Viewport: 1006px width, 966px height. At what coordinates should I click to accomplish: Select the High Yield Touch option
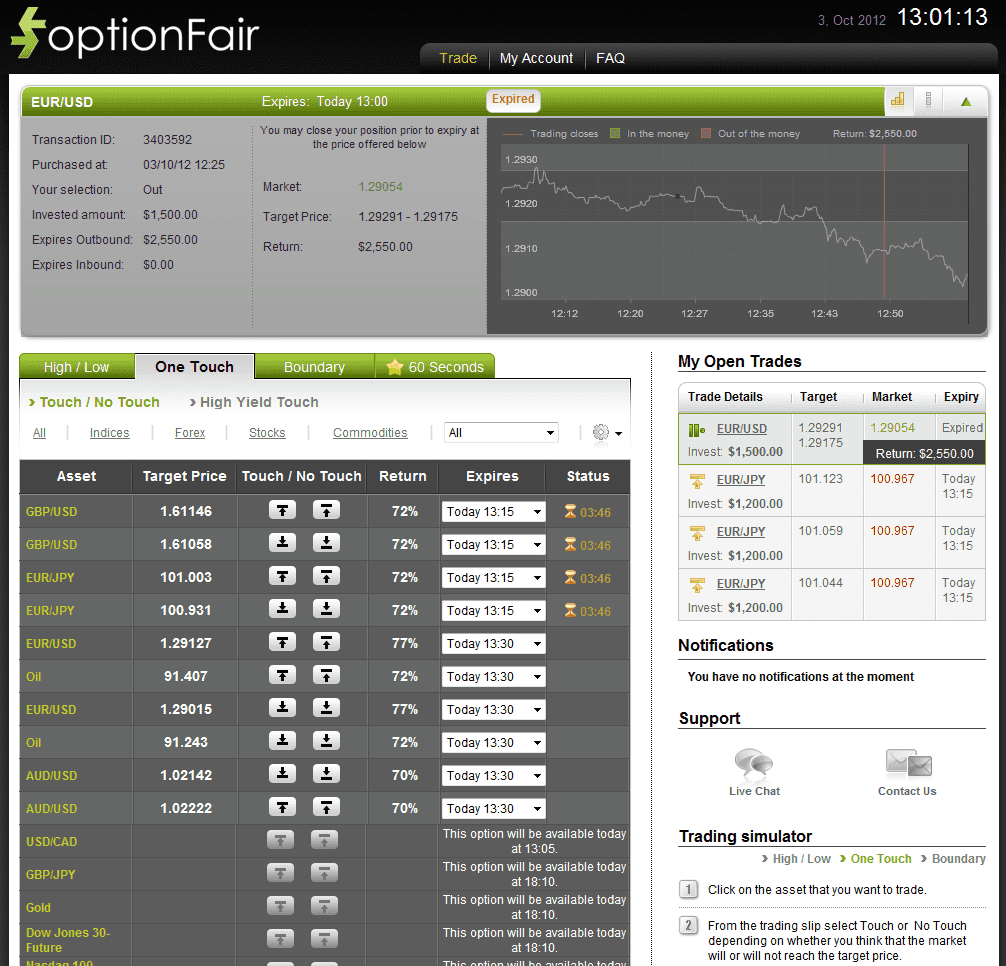tap(257, 402)
